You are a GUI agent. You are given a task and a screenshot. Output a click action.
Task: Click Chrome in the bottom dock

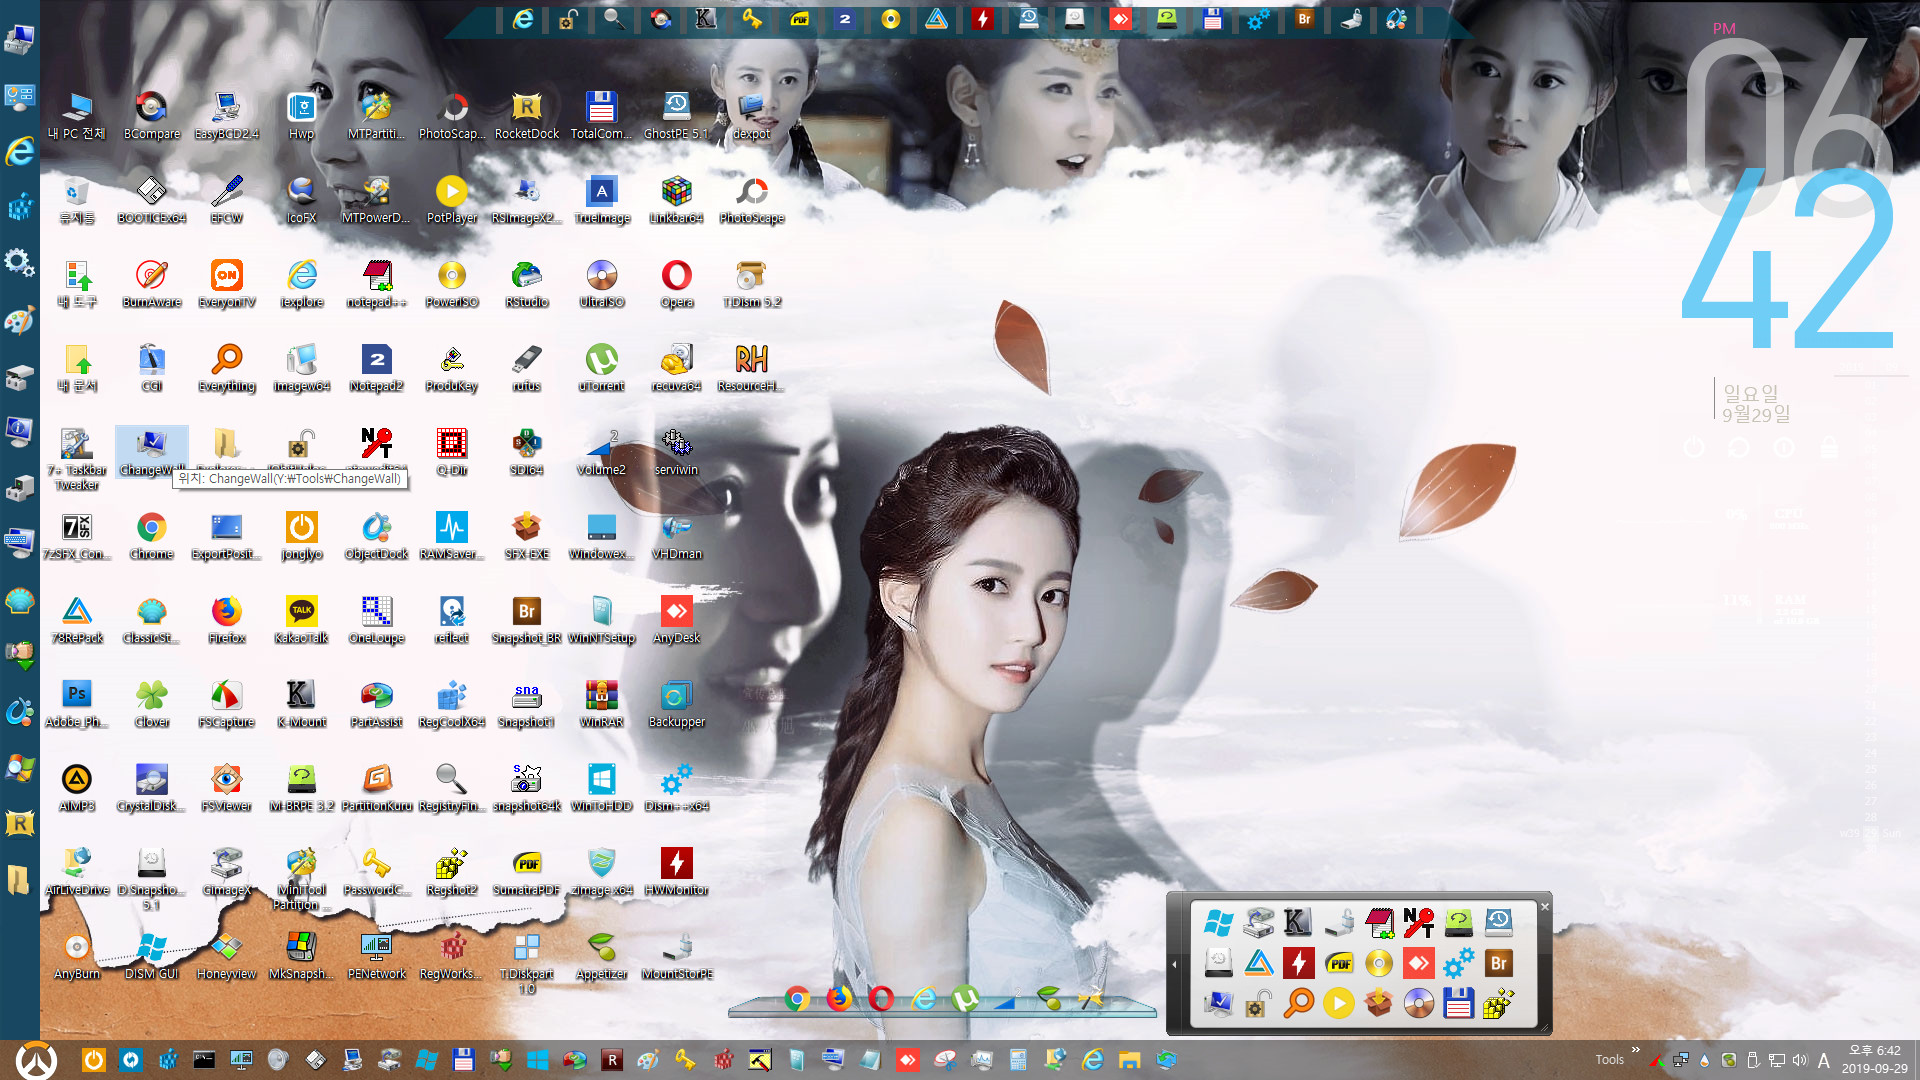coord(797,997)
